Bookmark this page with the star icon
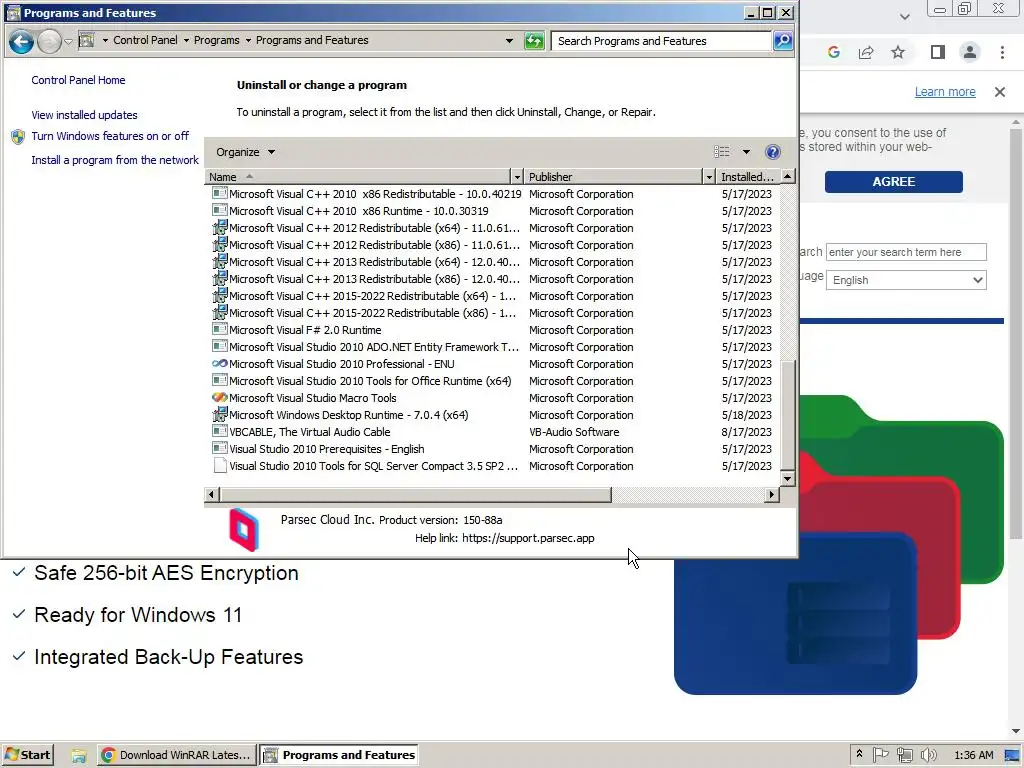The width and height of the screenshot is (1024, 768). tap(898, 52)
